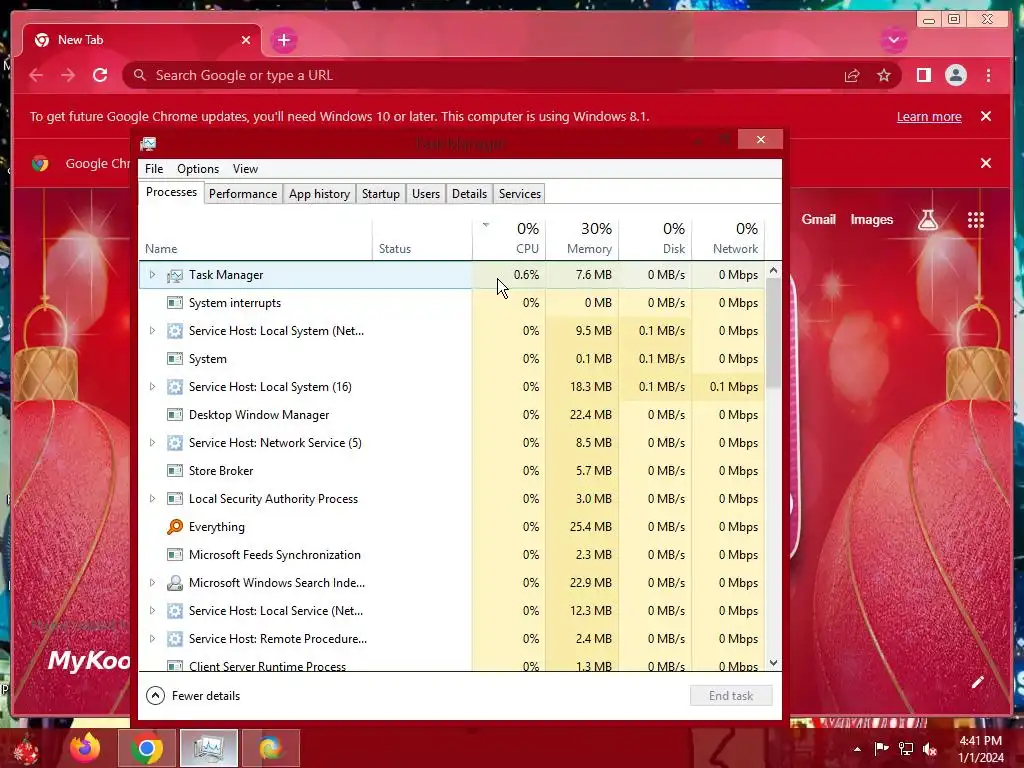Open the tab search chevron in Chrome
Viewport: 1024px width, 768px height.
(x=893, y=40)
